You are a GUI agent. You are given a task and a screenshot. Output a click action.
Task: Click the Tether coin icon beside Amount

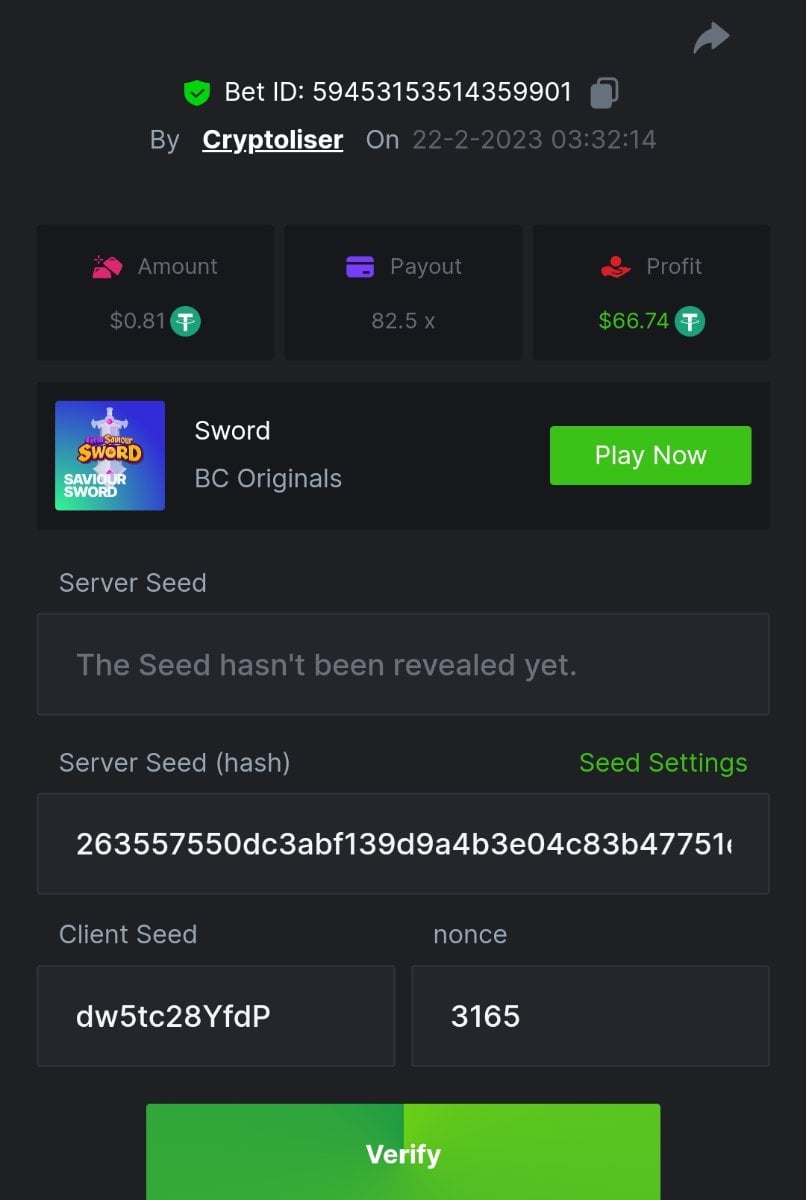[186, 321]
